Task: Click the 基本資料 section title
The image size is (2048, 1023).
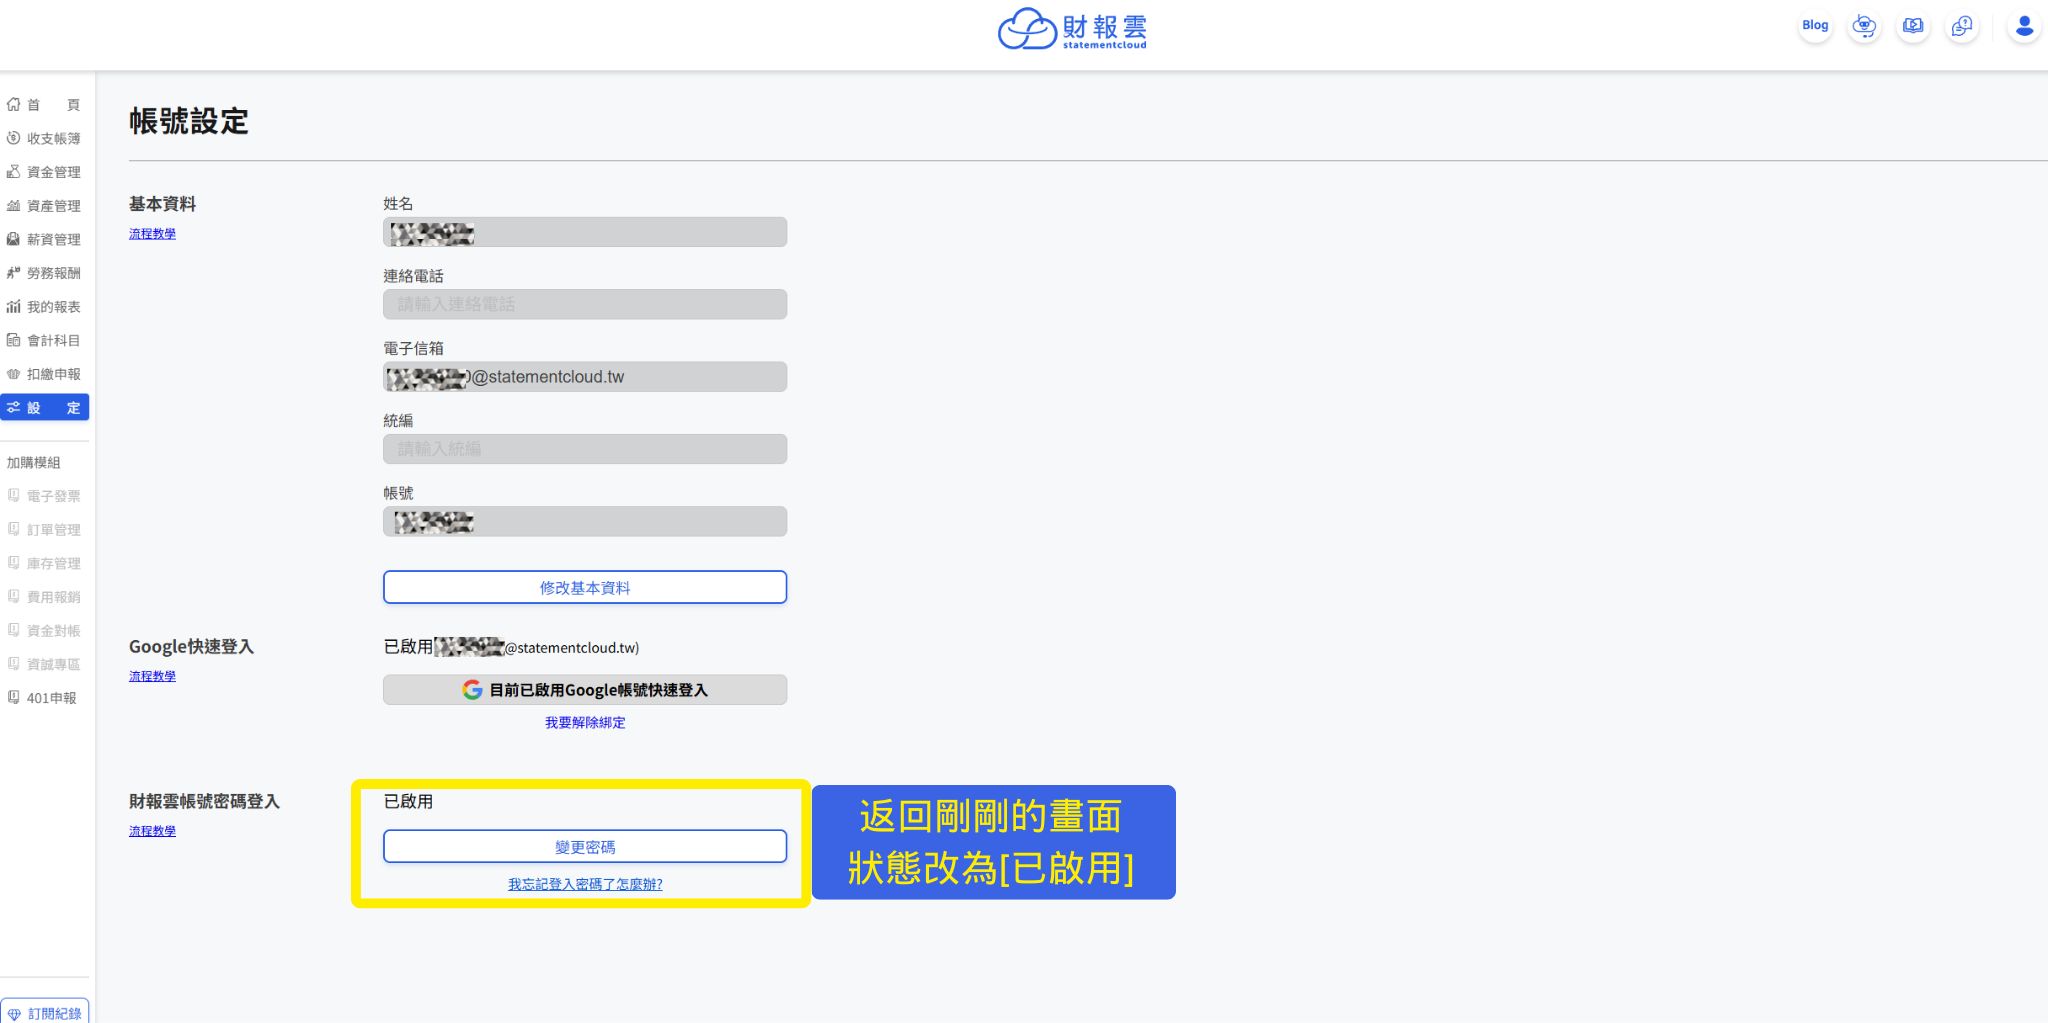Action: pos(162,205)
